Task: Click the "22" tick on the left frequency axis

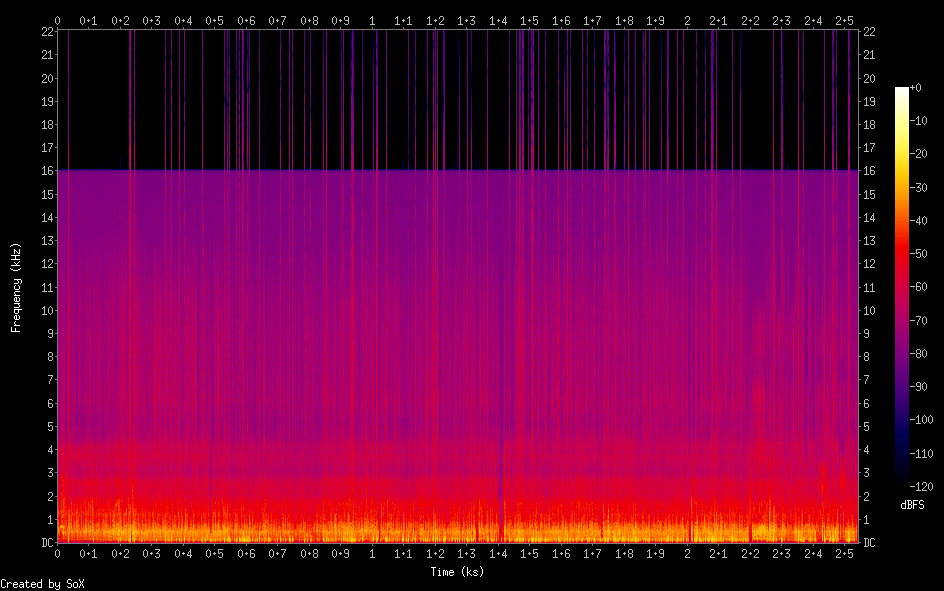Action: [48, 32]
